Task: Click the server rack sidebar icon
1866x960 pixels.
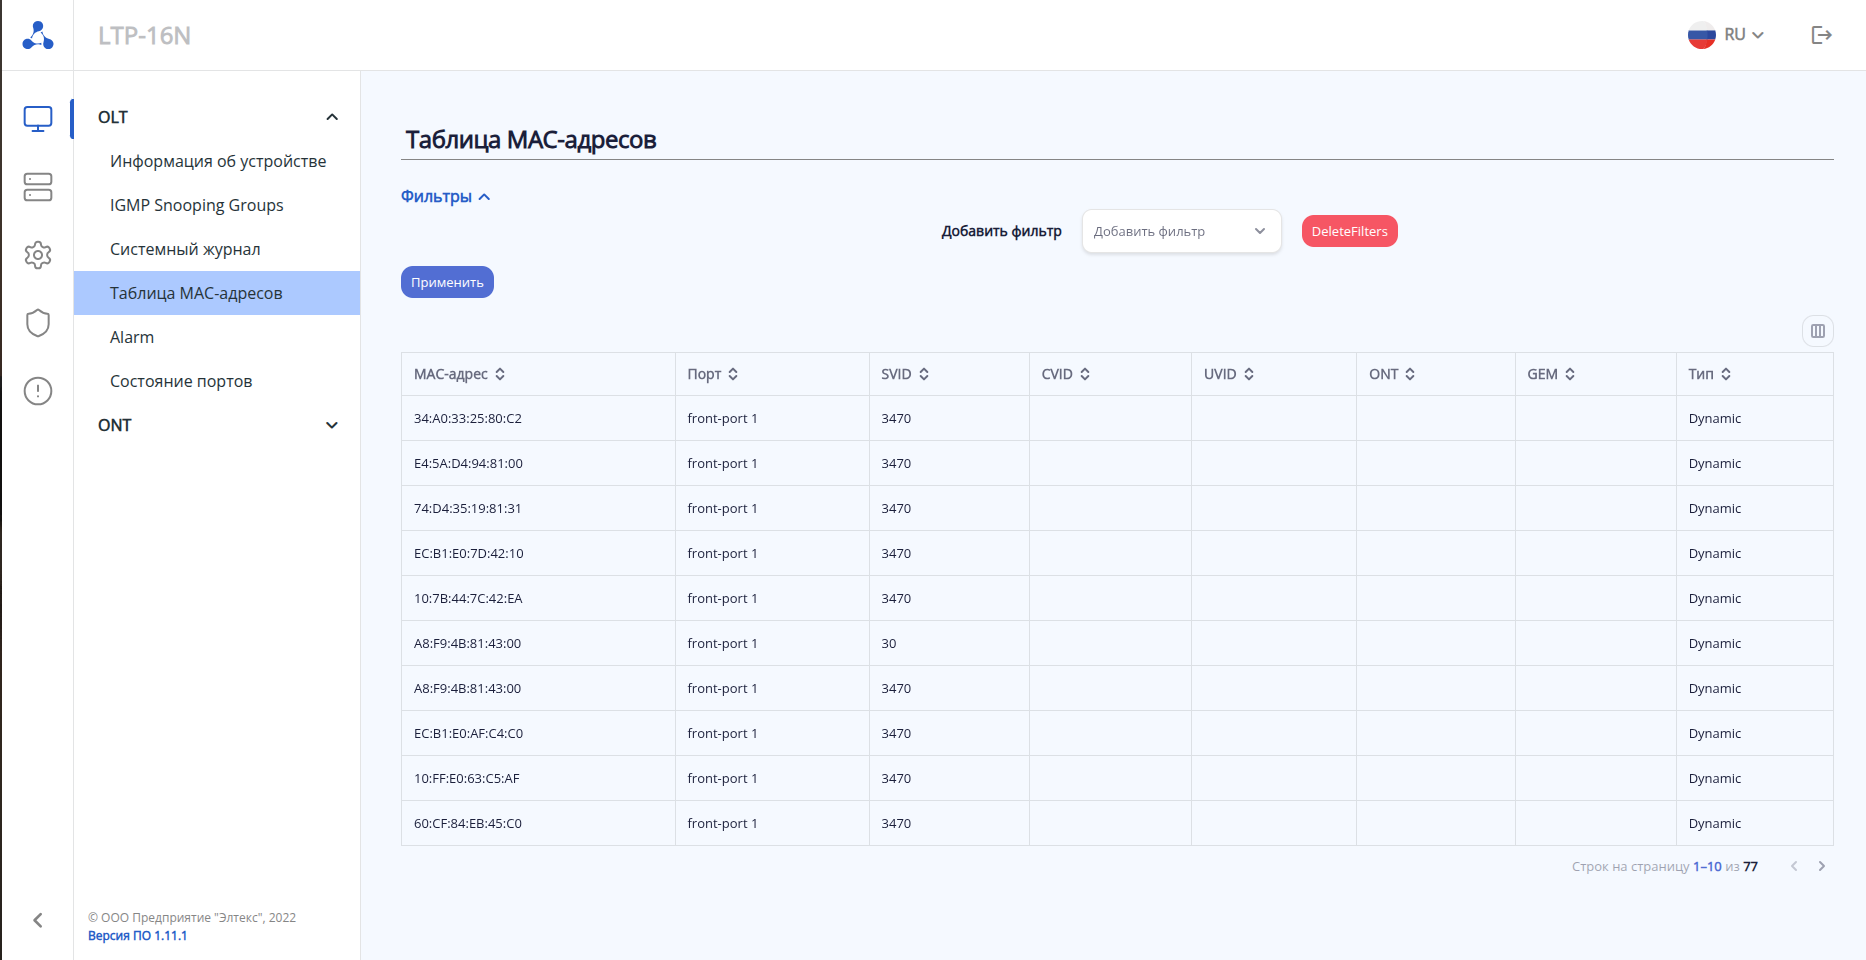Action: coord(37,187)
